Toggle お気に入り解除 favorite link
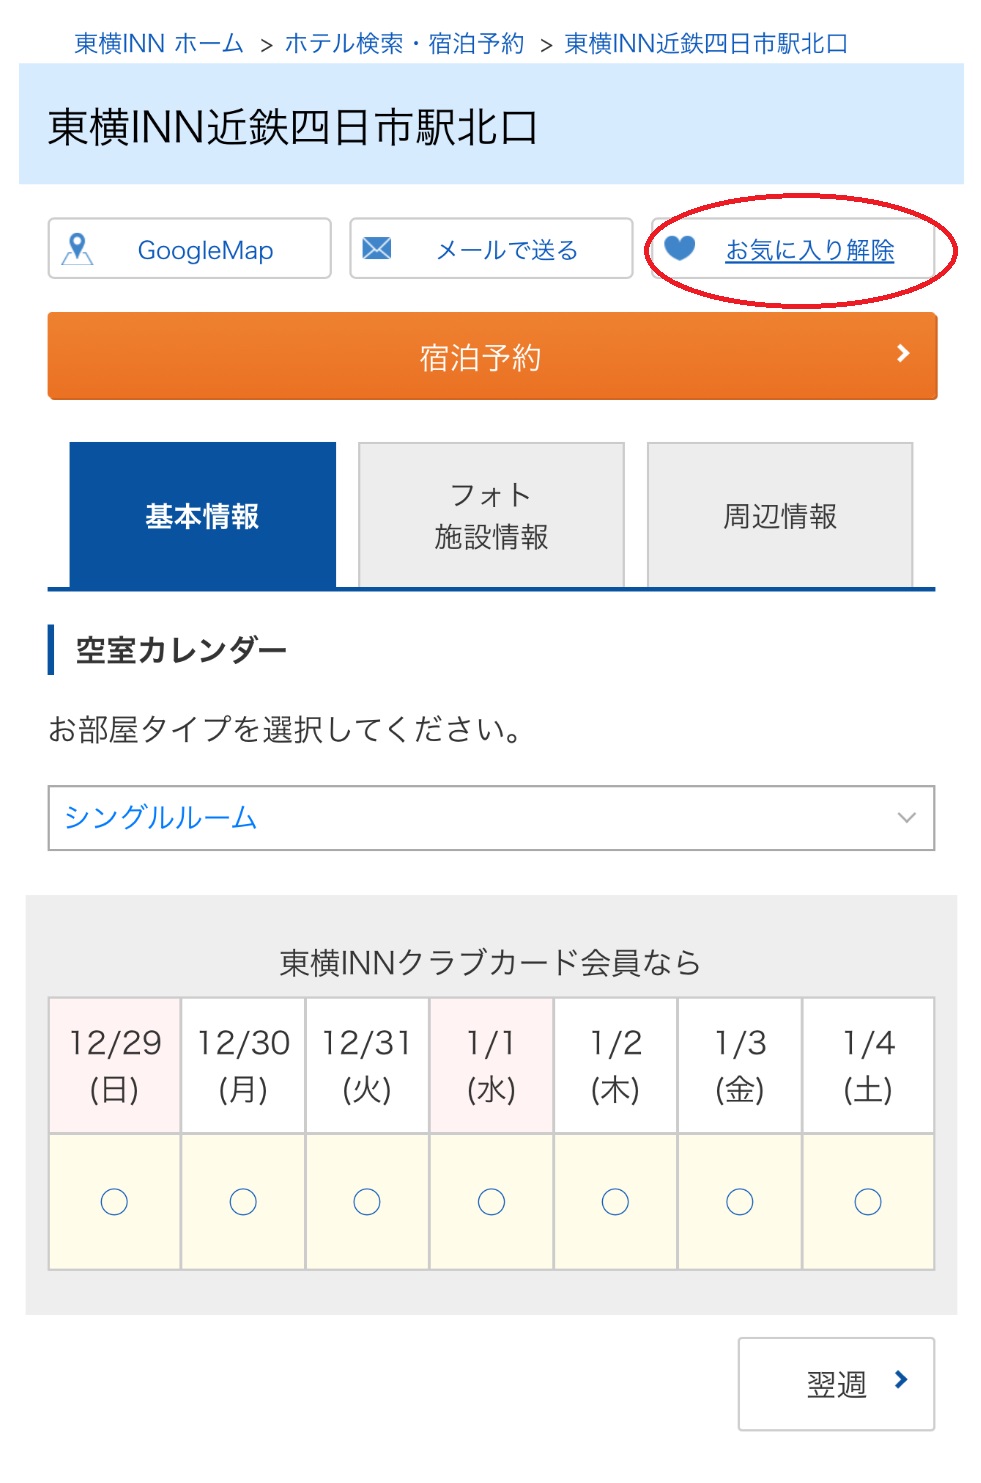Viewport: 981px width, 1483px height. [x=810, y=250]
